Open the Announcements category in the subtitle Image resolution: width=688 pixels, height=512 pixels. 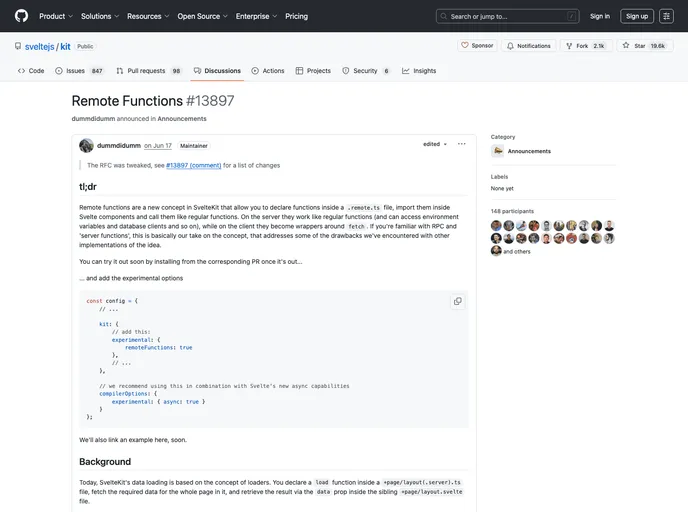click(182, 118)
